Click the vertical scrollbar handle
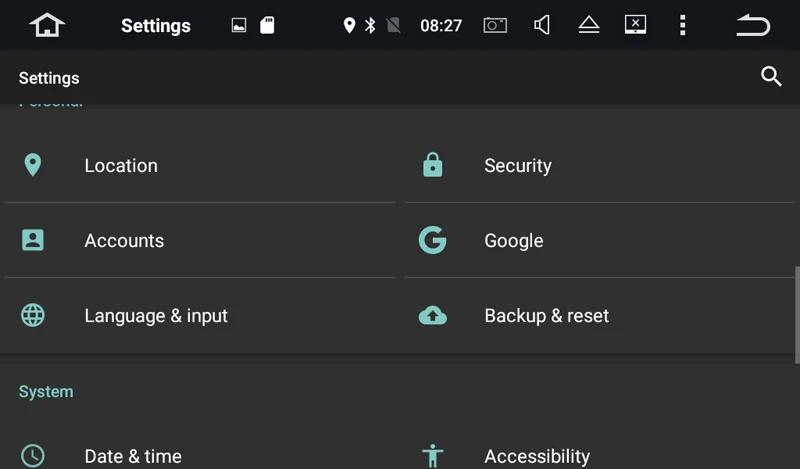 point(797,315)
